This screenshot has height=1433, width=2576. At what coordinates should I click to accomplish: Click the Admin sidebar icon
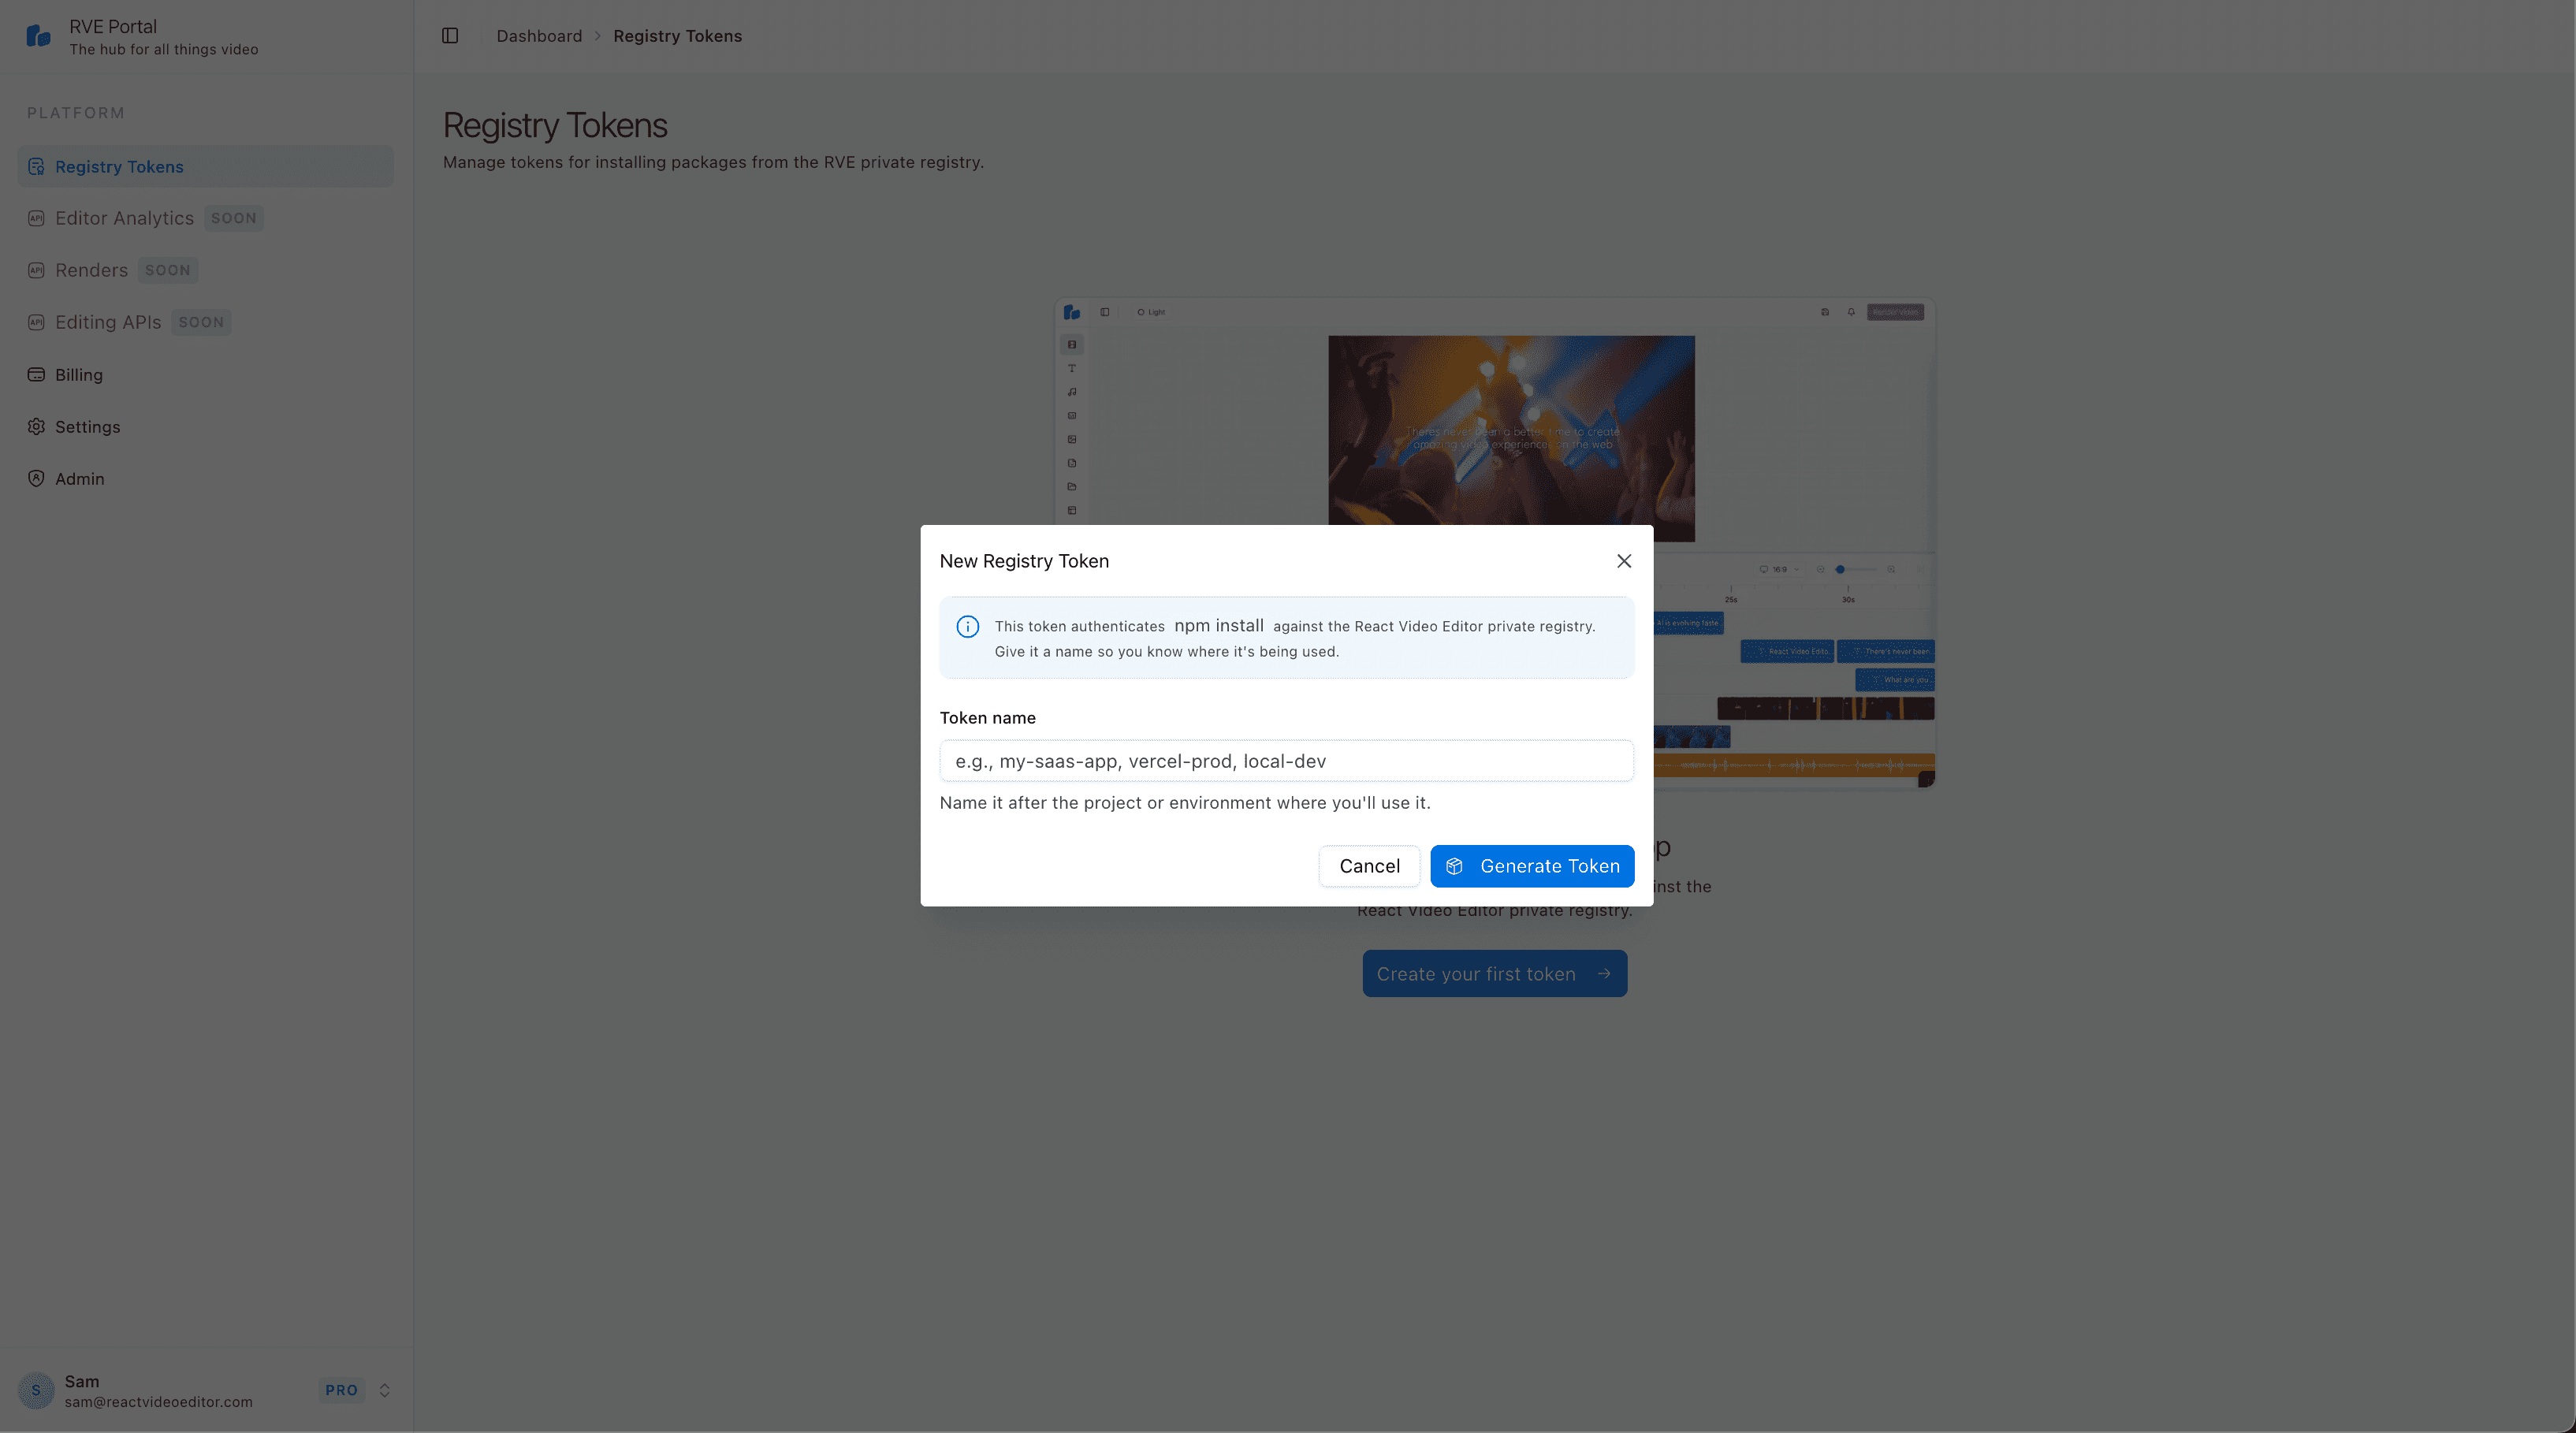[36, 478]
